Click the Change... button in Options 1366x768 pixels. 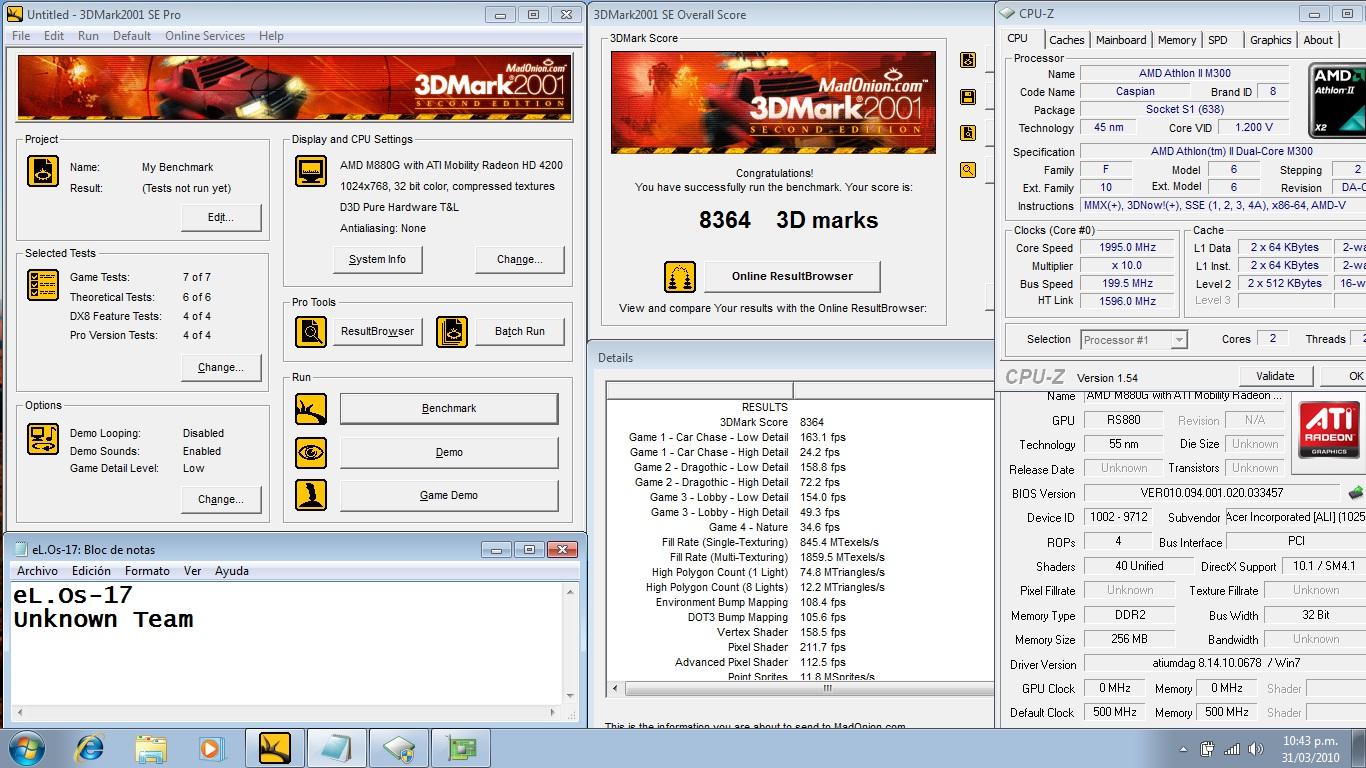(x=221, y=499)
